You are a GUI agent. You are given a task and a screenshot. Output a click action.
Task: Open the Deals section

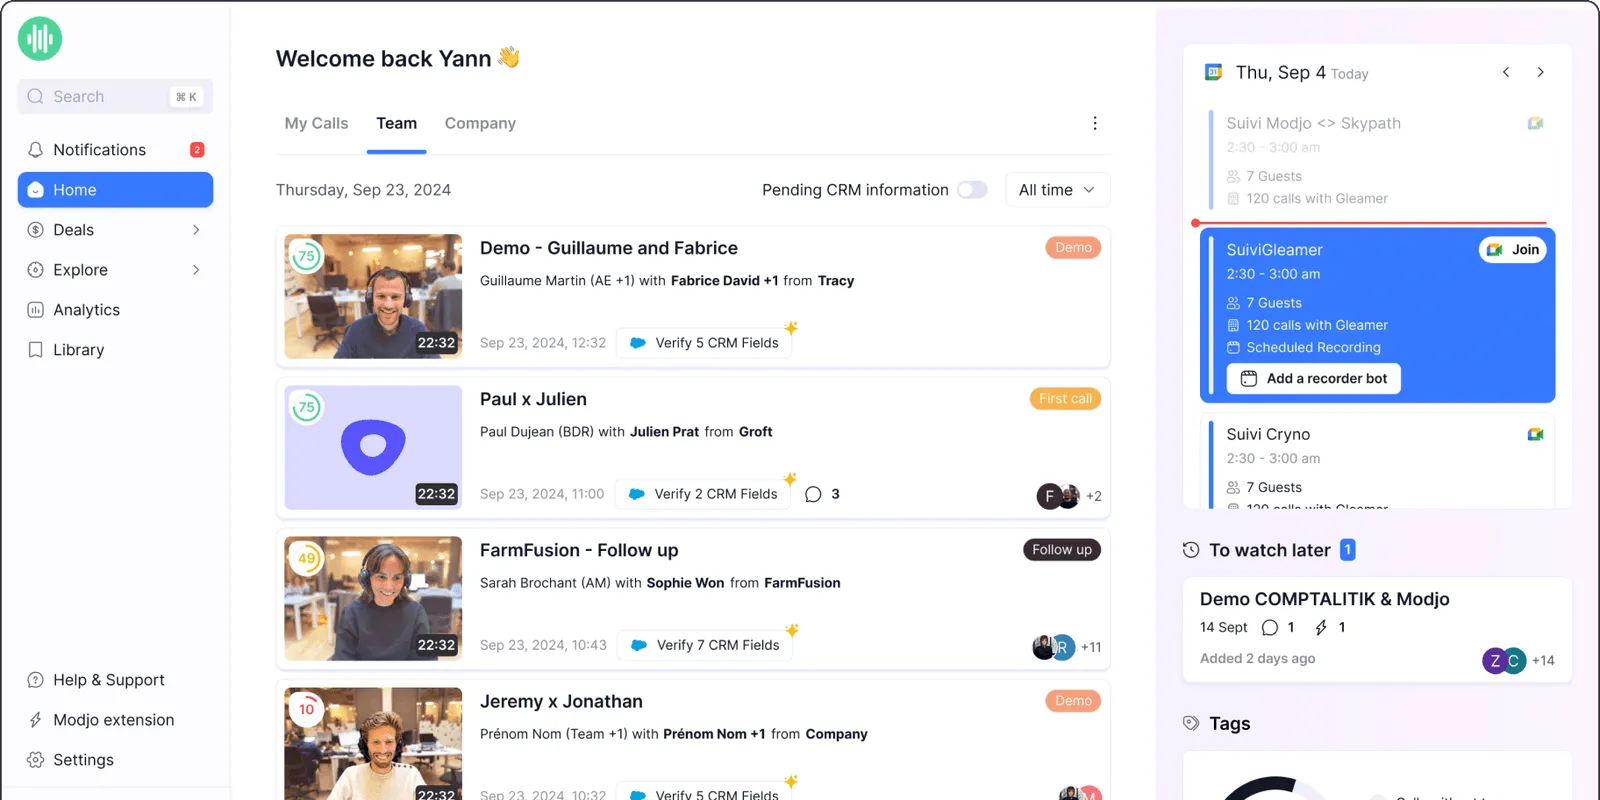tap(115, 230)
